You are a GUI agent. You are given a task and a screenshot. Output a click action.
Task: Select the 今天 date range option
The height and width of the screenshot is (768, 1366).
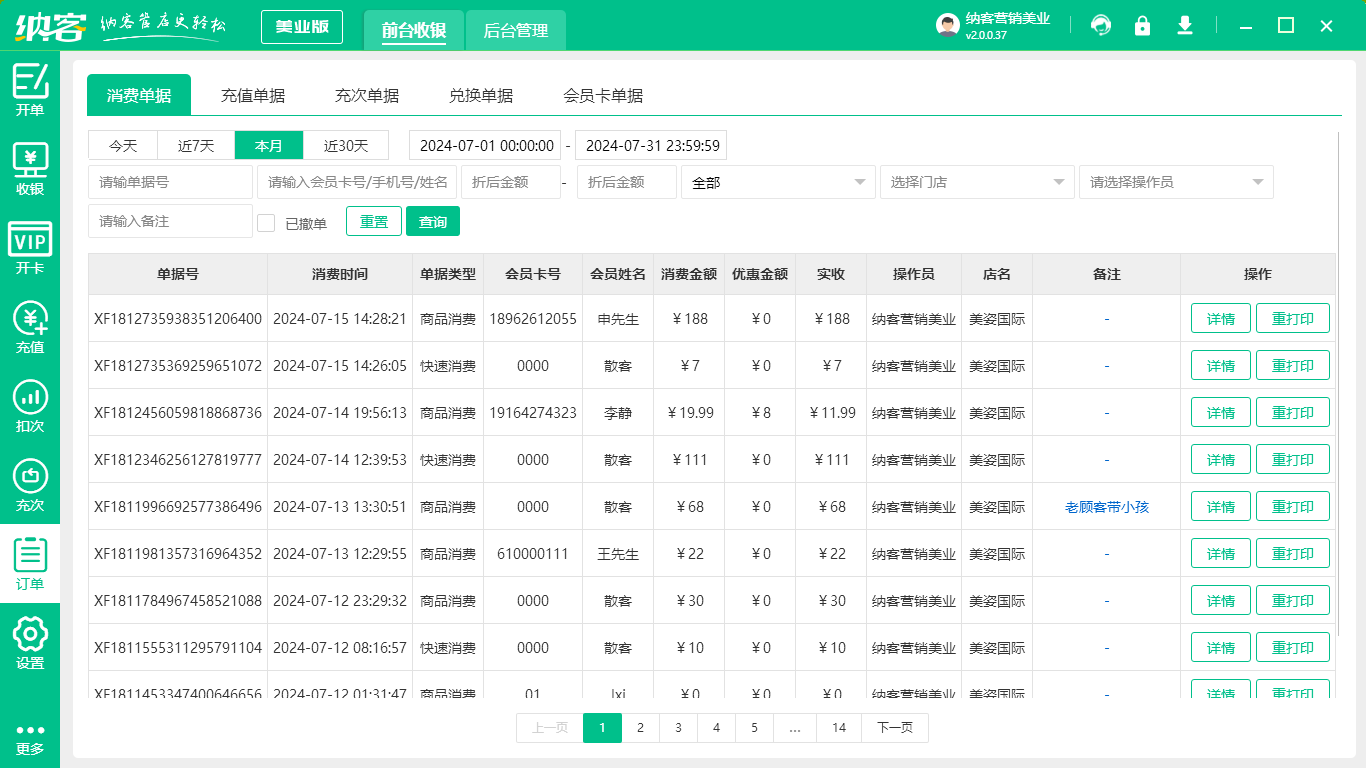coord(124,146)
